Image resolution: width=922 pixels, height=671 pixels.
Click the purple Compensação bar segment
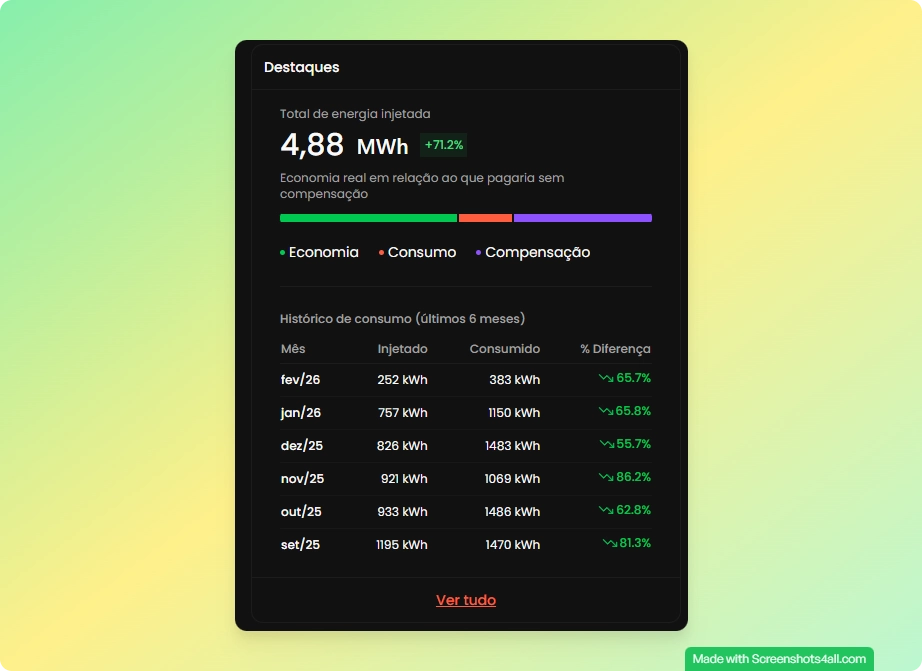[x=582, y=218]
